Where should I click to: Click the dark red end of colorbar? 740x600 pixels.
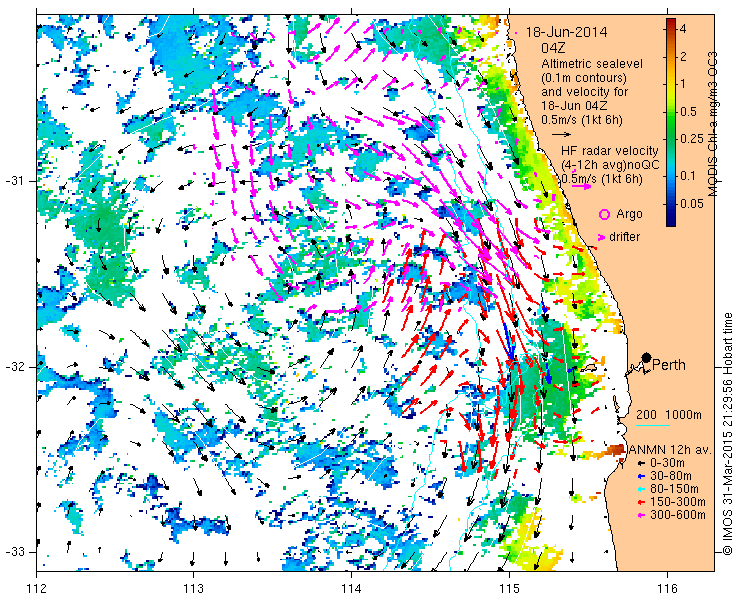pos(671,24)
